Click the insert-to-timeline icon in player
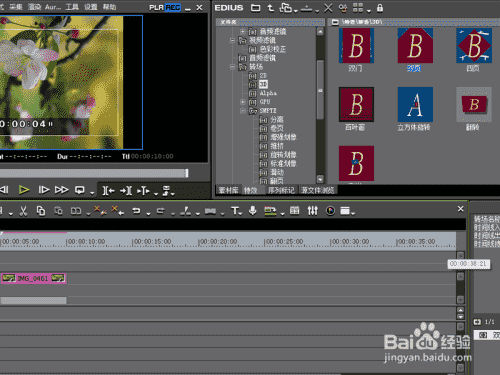500x375 pixels. 143,191
